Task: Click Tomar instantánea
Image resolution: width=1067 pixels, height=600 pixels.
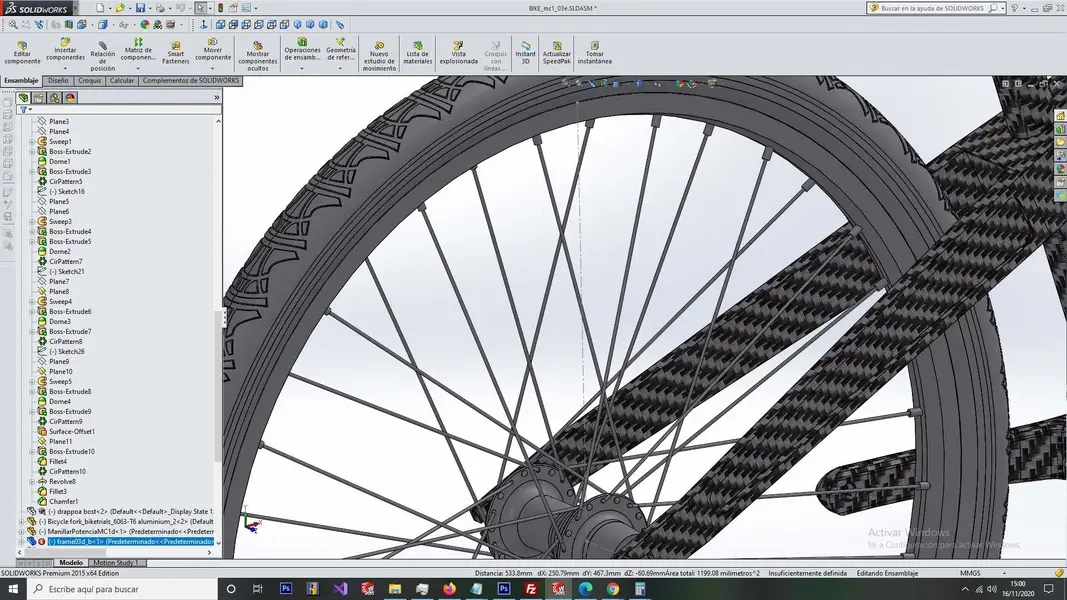Action: pos(595,53)
